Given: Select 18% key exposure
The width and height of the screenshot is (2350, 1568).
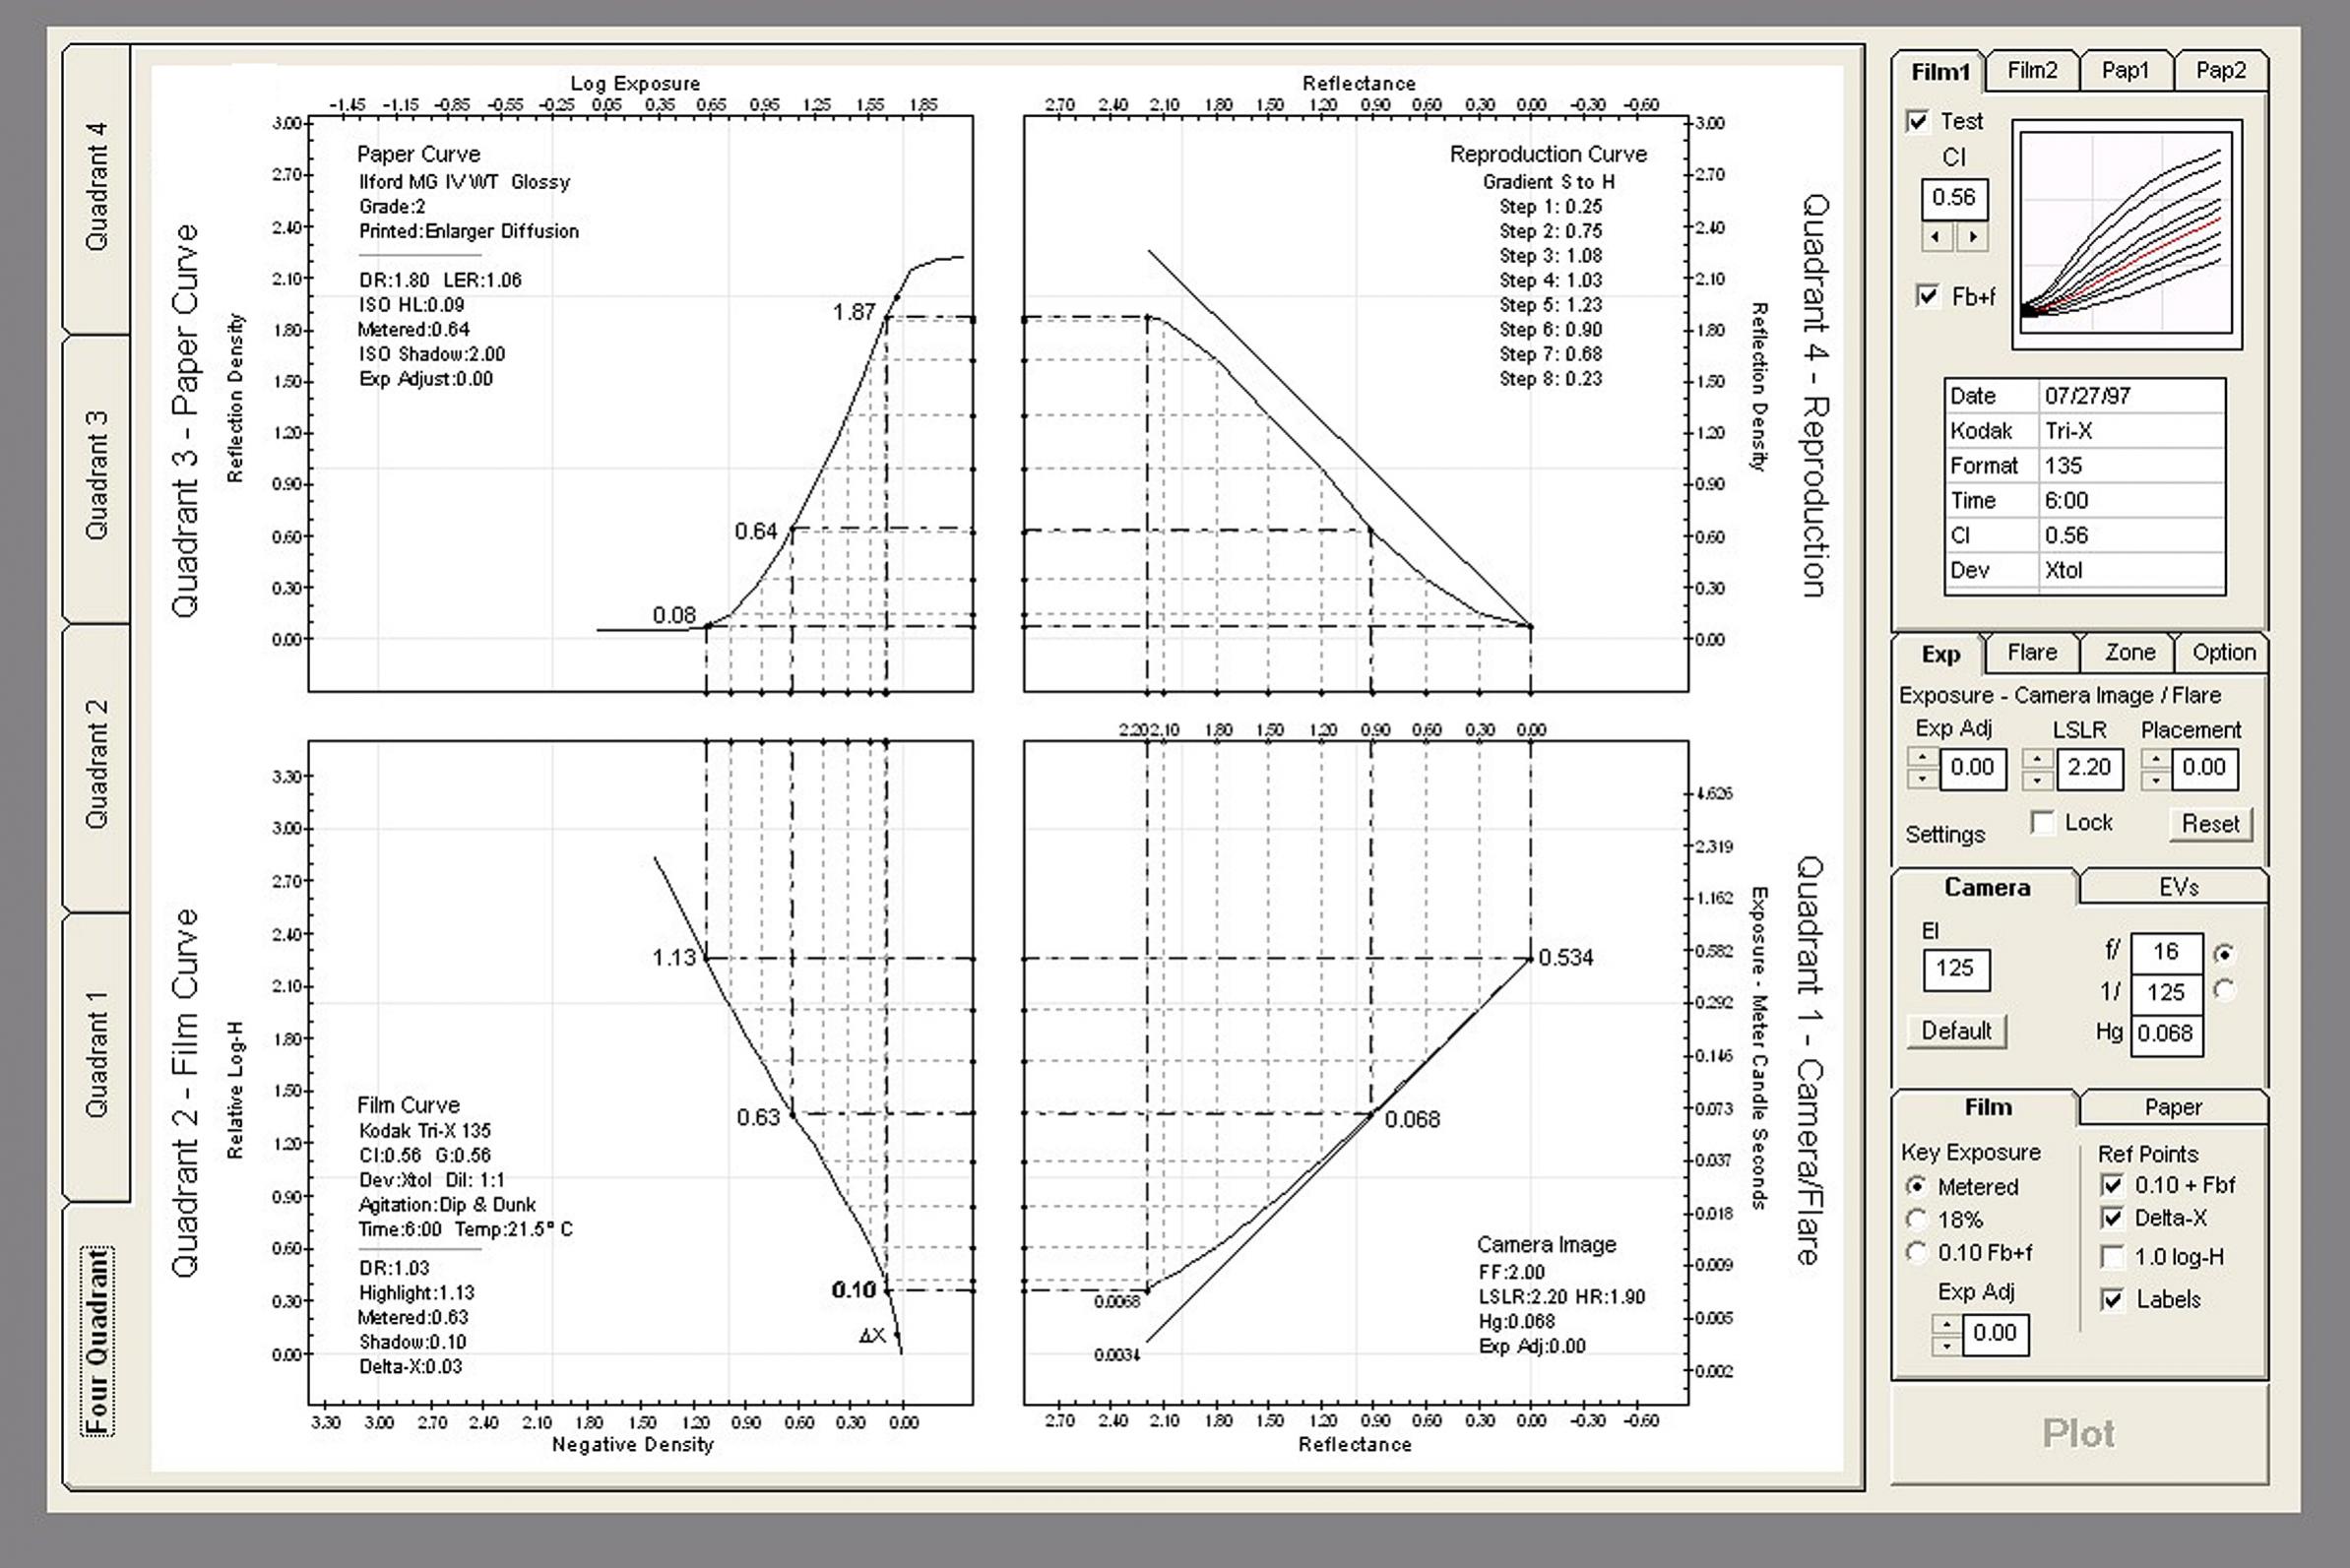Looking at the screenshot, I should click(x=1916, y=1220).
